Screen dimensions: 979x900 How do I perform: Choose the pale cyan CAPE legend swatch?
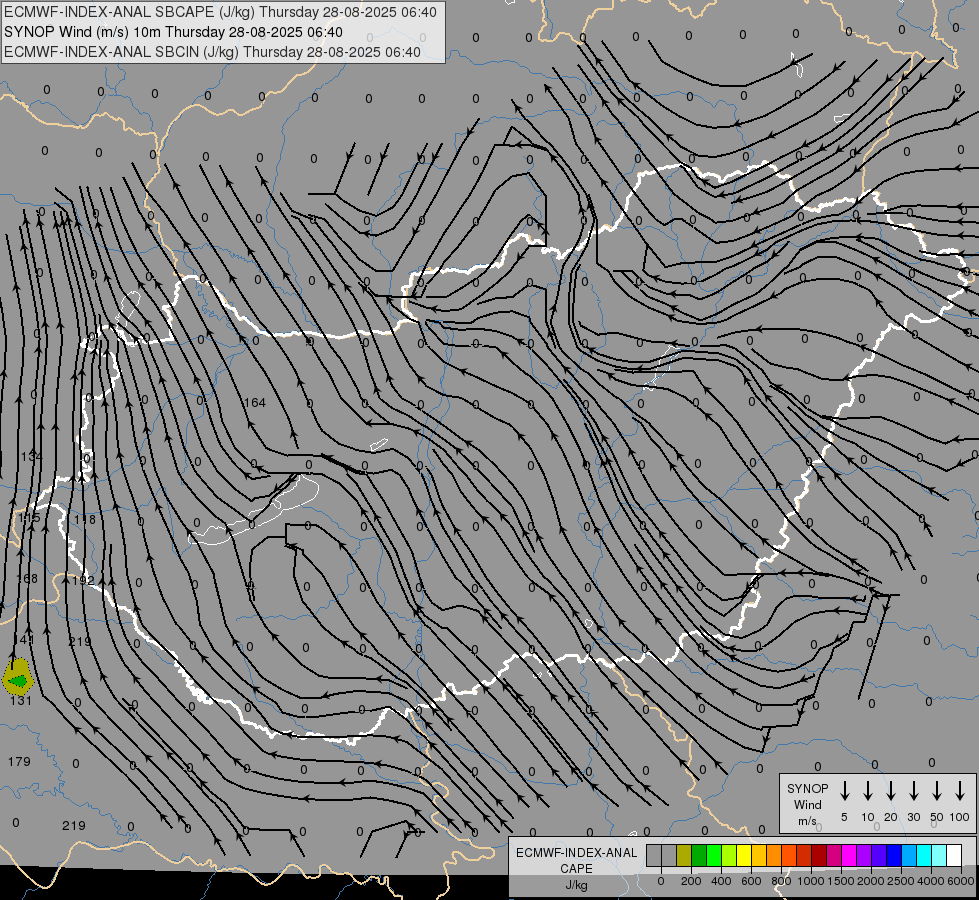click(x=938, y=855)
